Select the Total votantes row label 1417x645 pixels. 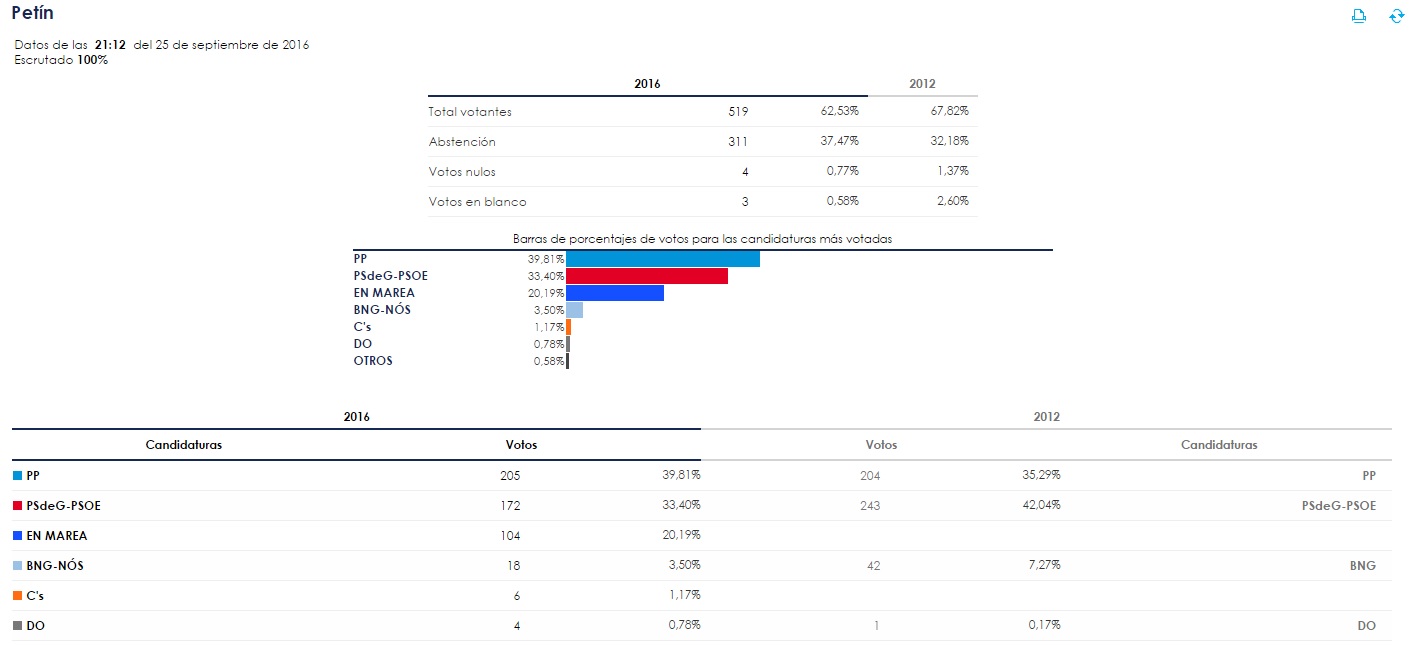point(470,112)
